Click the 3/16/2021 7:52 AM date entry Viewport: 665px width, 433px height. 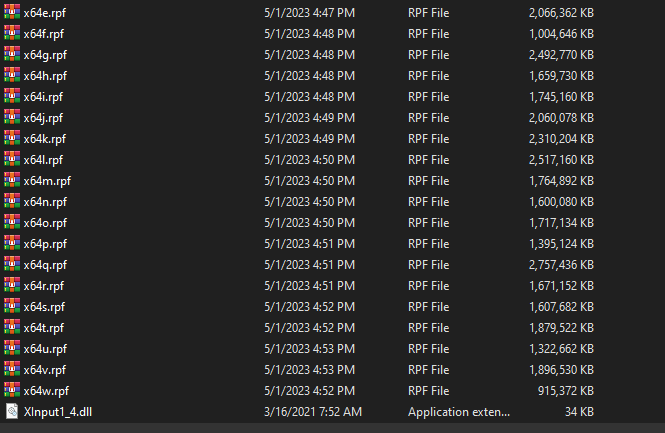(314, 411)
